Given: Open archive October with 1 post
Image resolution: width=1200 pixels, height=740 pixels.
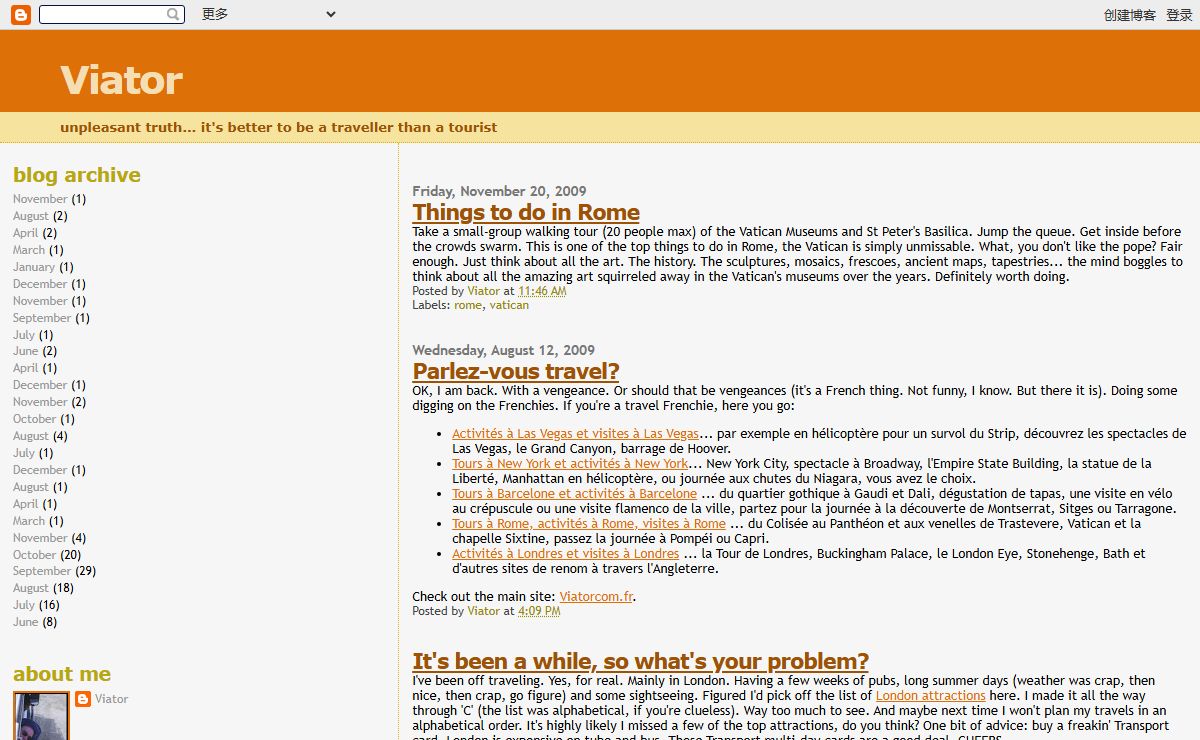Looking at the screenshot, I should click(34, 419).
